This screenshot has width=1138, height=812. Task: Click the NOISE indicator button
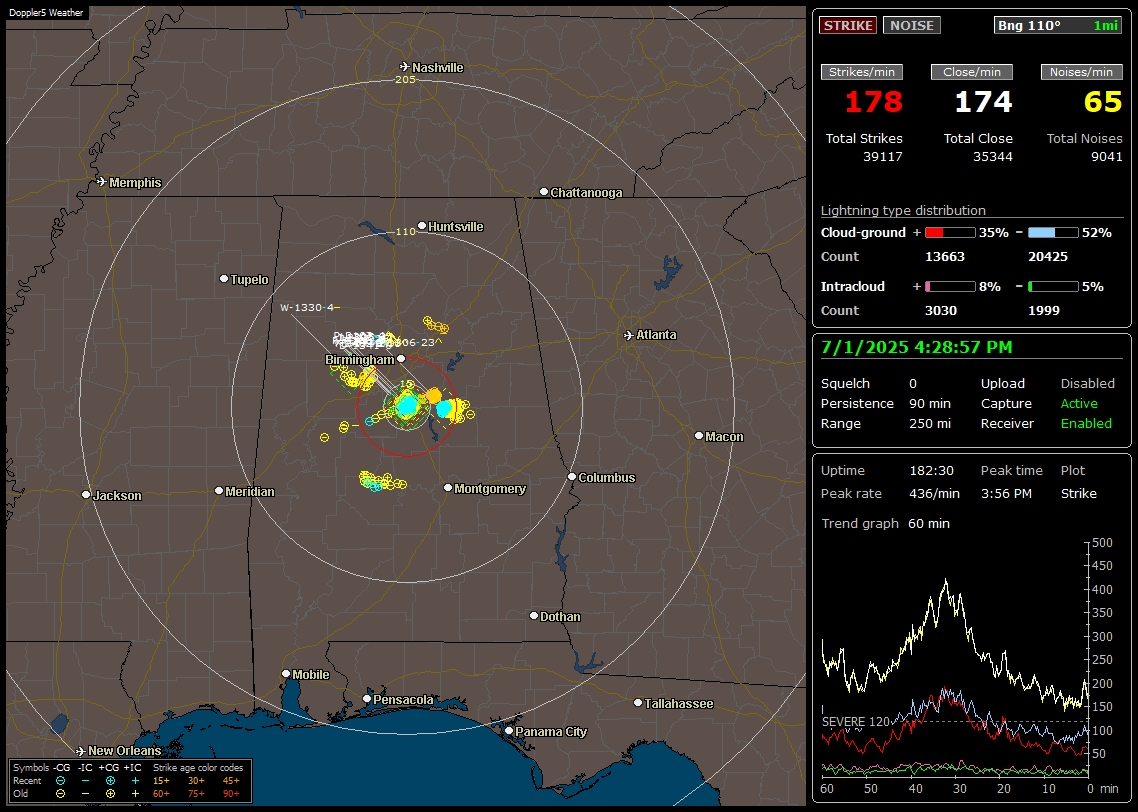(x=912, y=25)
